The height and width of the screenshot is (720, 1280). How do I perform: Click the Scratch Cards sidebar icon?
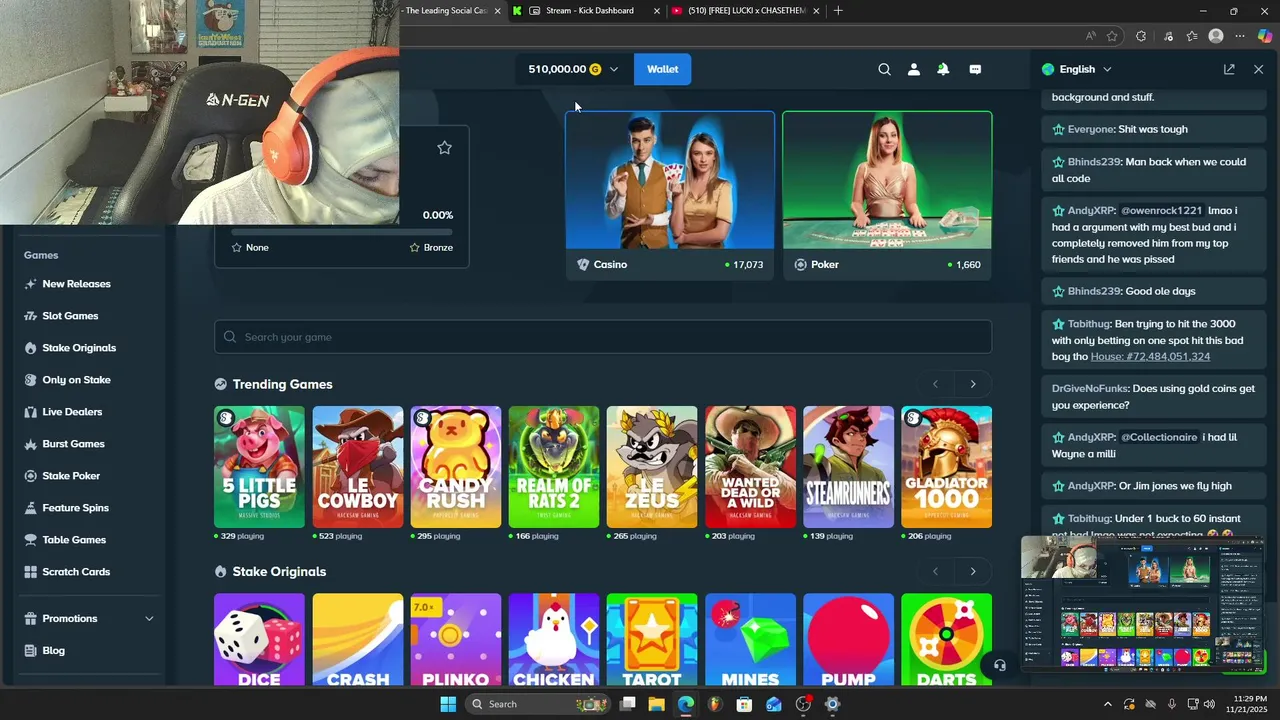(32, 572)
